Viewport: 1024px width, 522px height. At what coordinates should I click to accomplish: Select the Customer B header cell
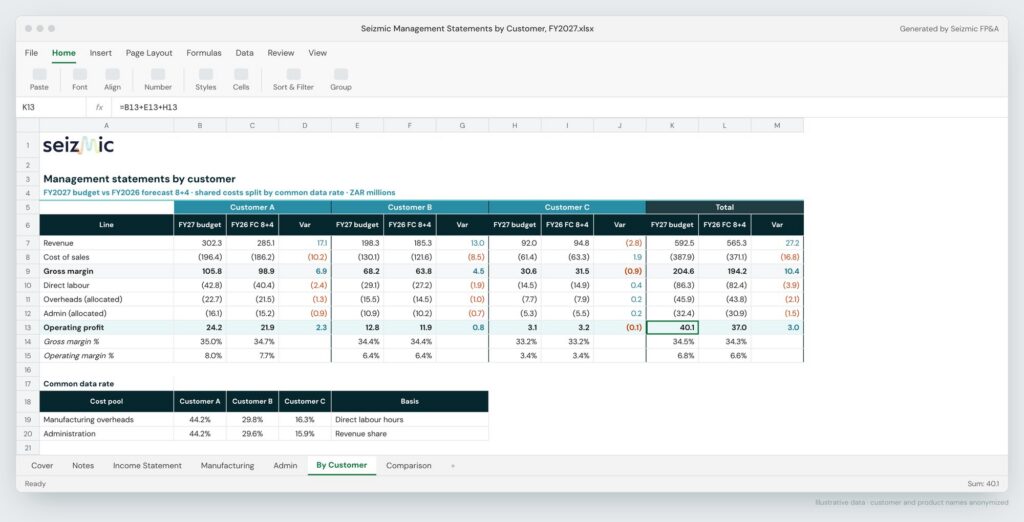coord(409,207)
